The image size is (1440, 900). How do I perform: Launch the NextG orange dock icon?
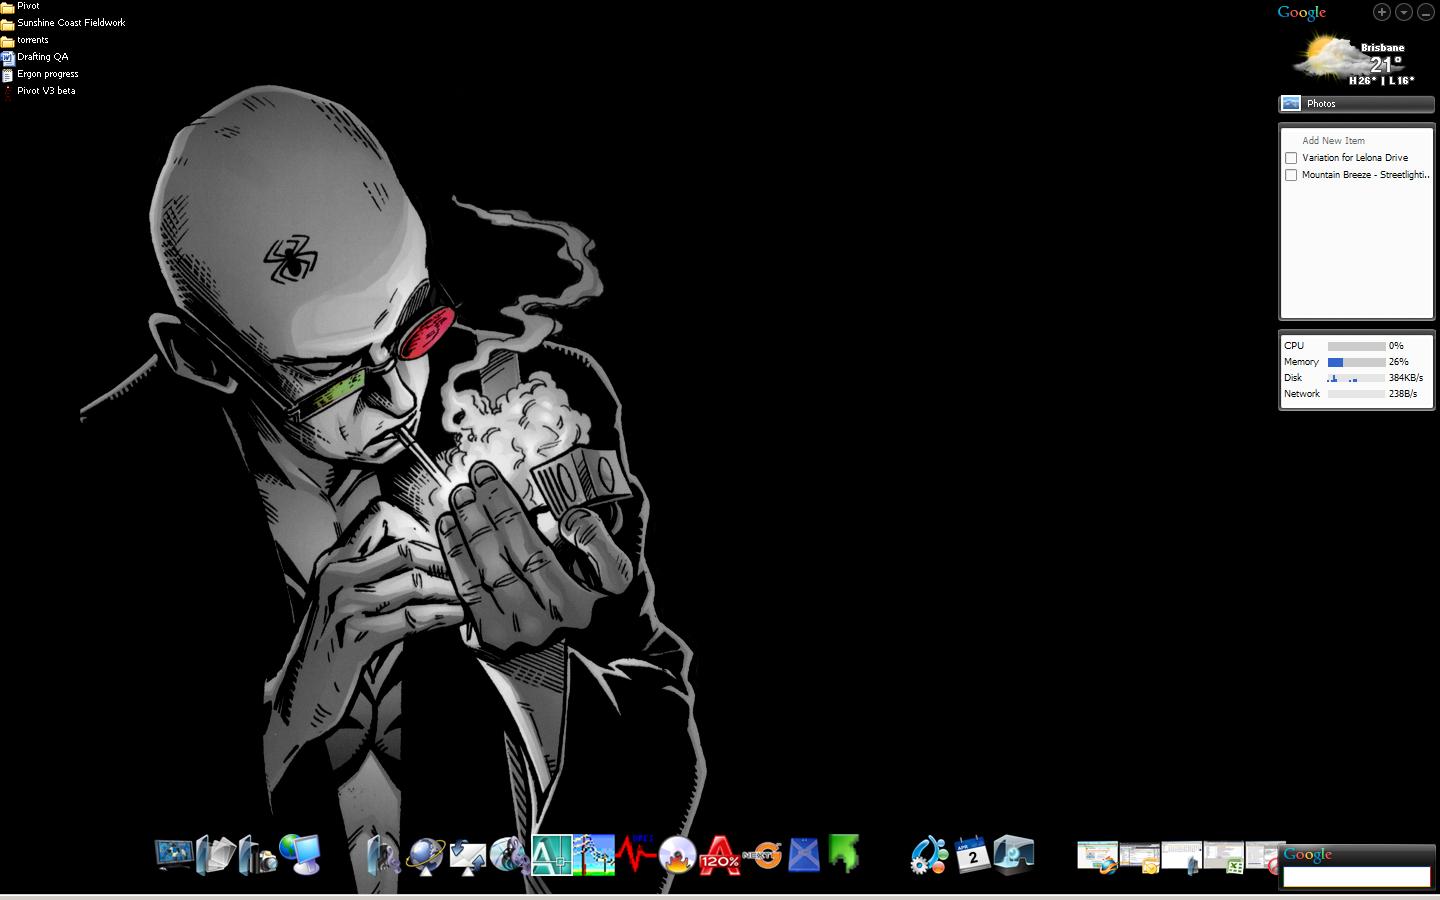[762, 855]
